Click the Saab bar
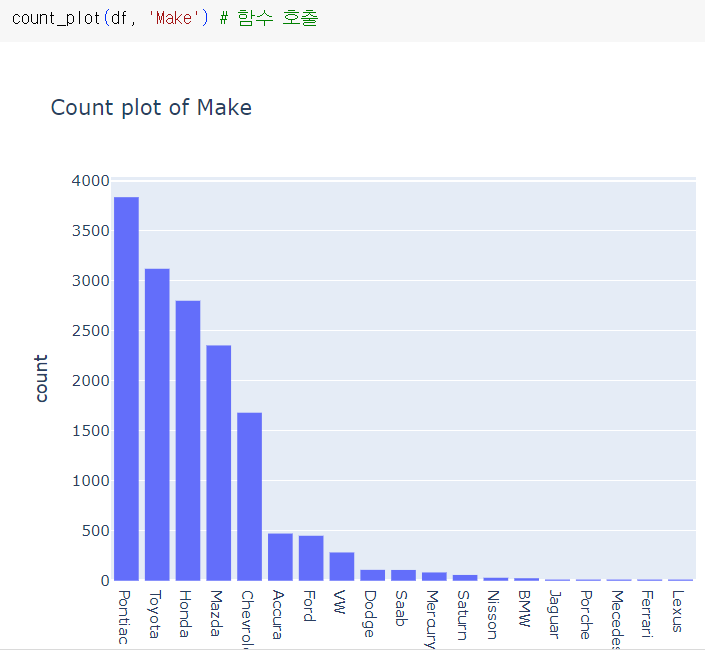Viewport: 705px width, 650px height. [403, 575]
